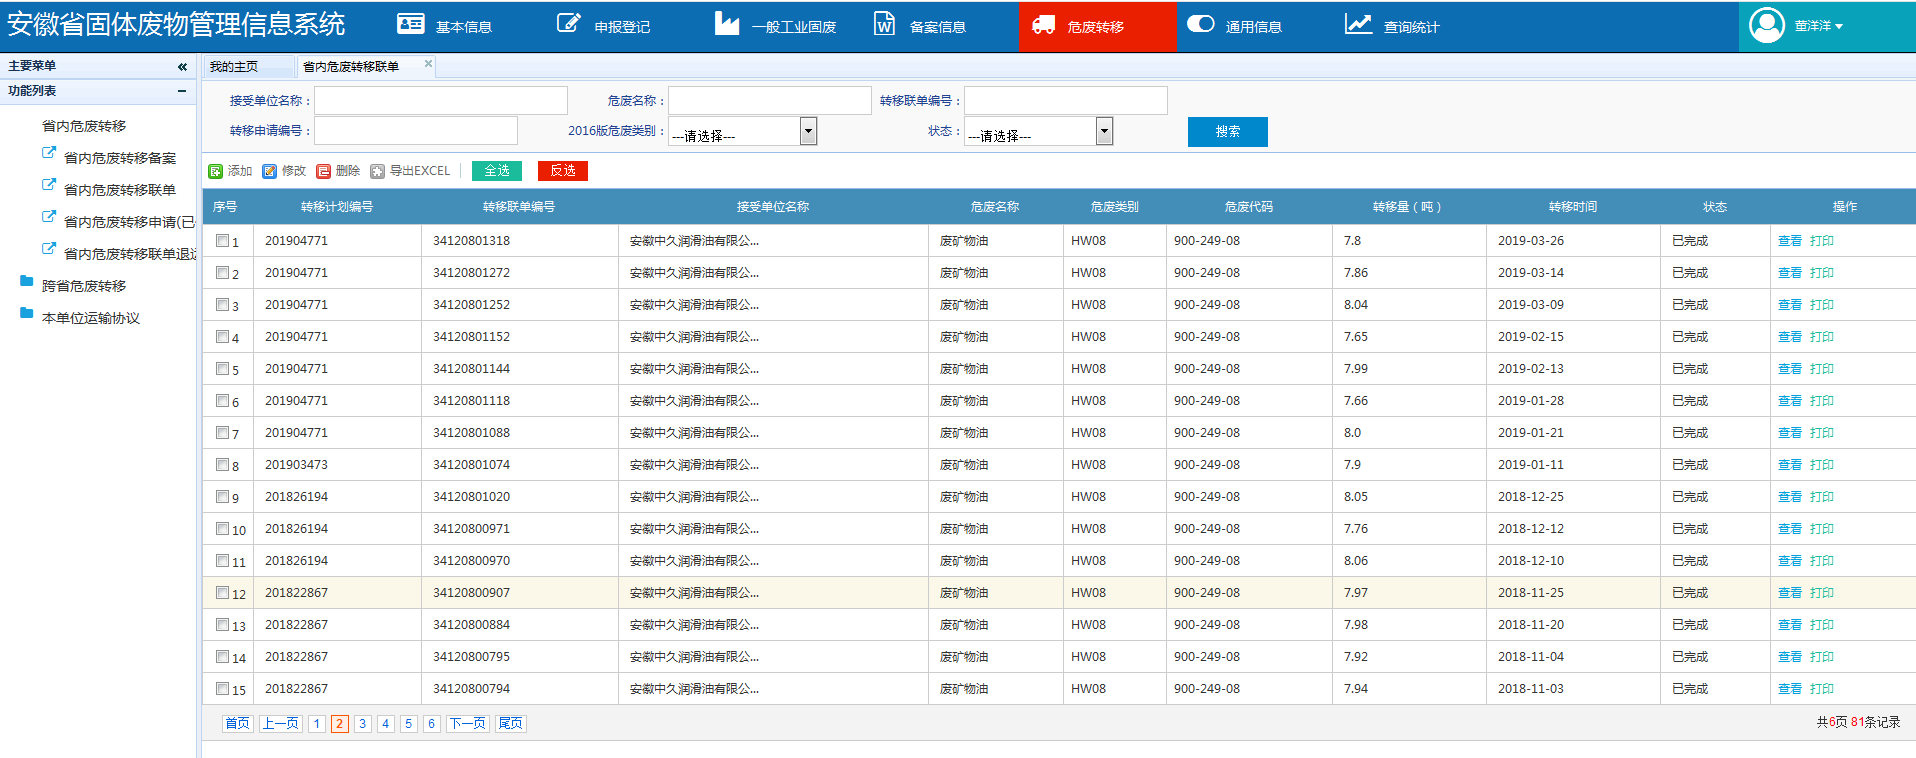Screen dimensions: 1916x758
Task: Select the checkbox for row 15
Action: 223,688
